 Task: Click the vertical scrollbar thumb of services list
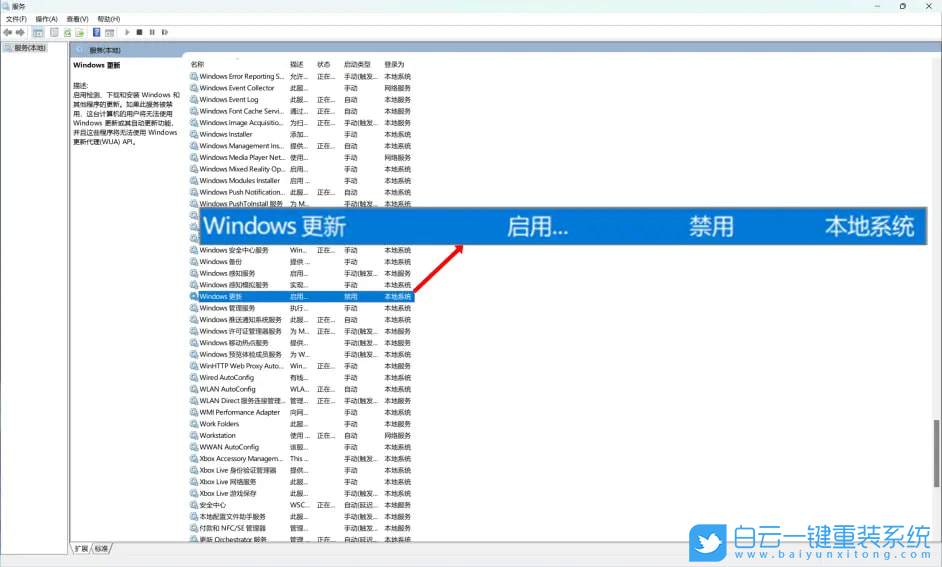point(936,453)
